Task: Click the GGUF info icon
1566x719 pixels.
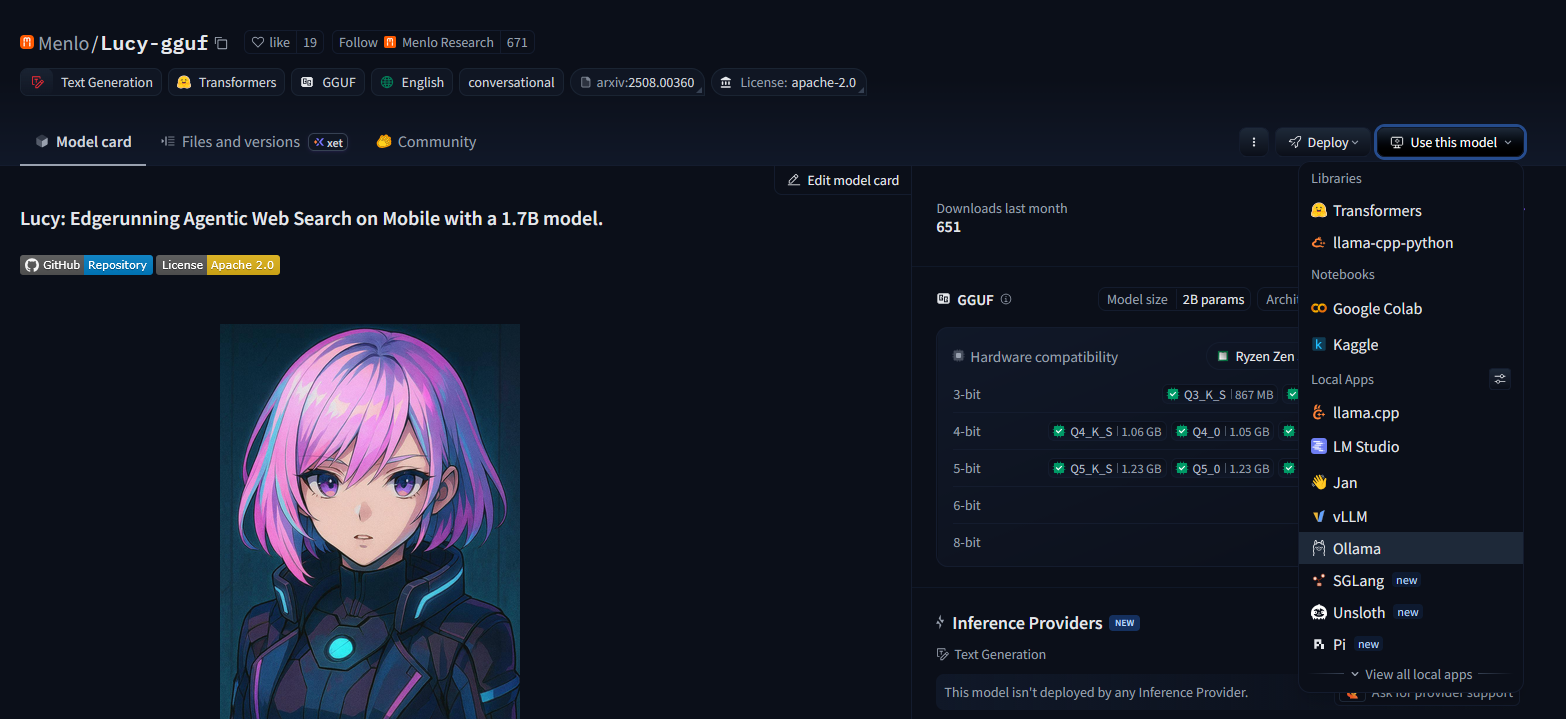Action: [1006, 299]
